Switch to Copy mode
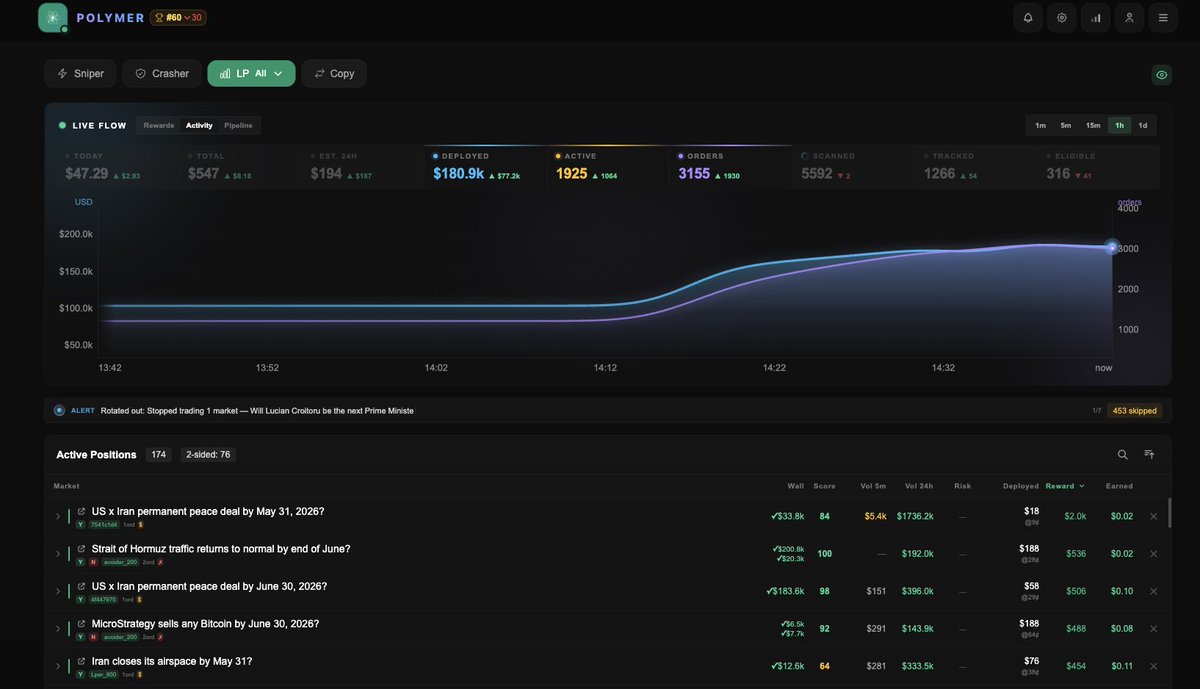Screen dimensions: 1200x689 334,73
